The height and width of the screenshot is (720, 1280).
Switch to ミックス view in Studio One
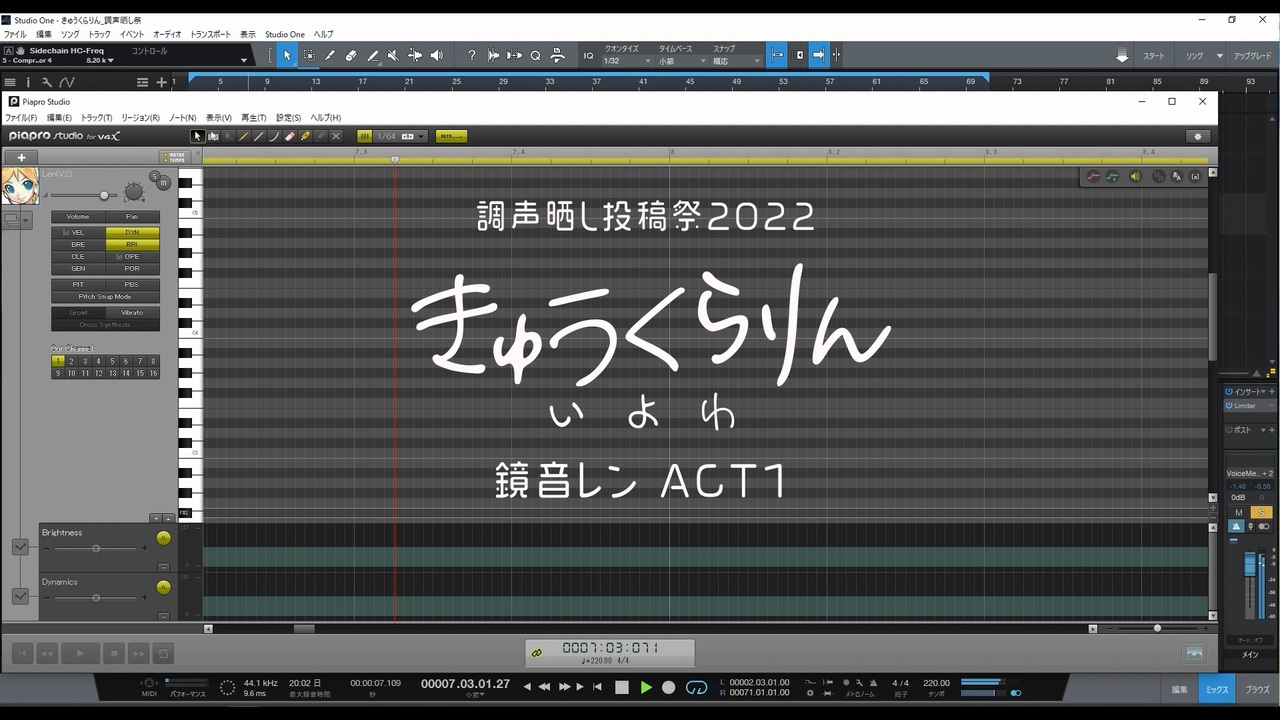point(1217,690)
